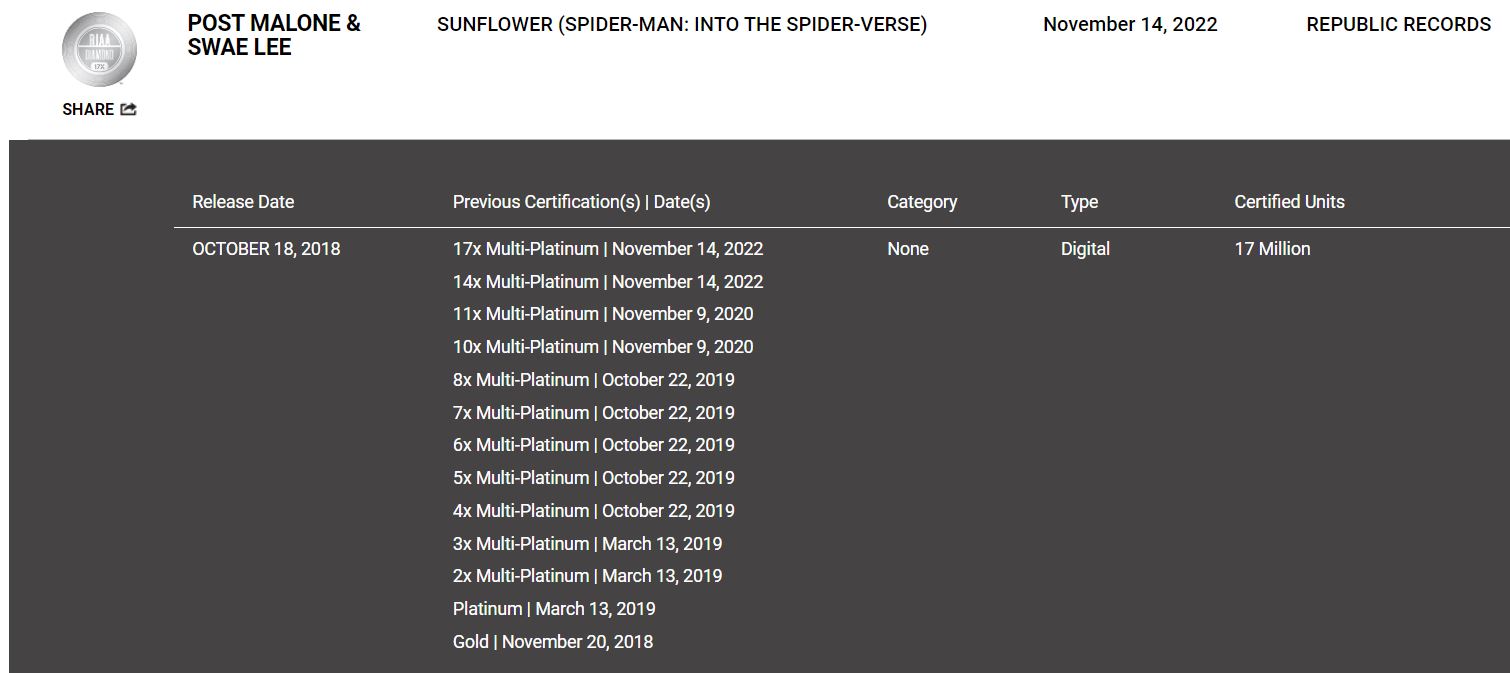Click the October 18, 2018 release date value
Screen dimensions: 1510x673
pyautogui.click(x=266, y=249)
